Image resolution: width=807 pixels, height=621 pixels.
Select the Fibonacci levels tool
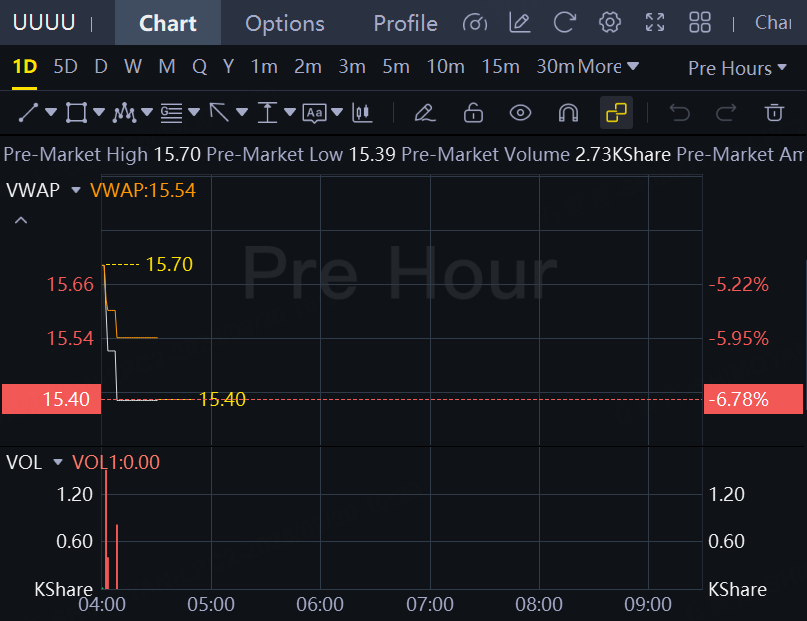pos(171,113)
